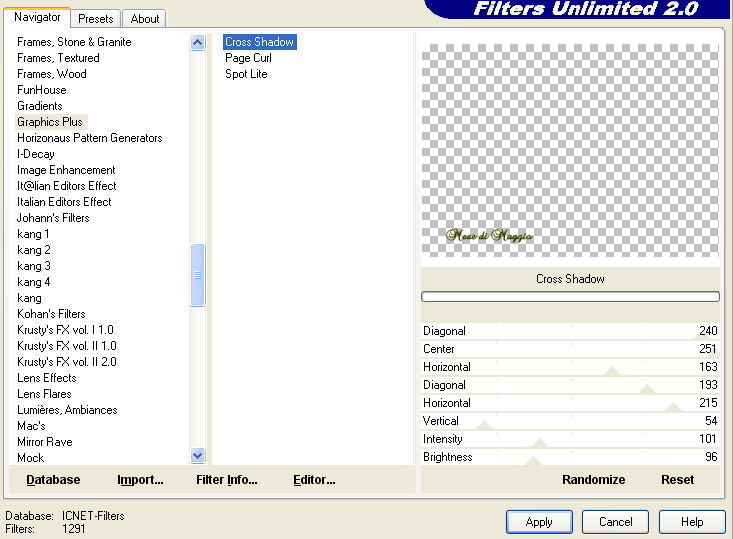Select the Cross Shadow filter
This screenshot has width=733, height=539.
(x=259, y=42)
